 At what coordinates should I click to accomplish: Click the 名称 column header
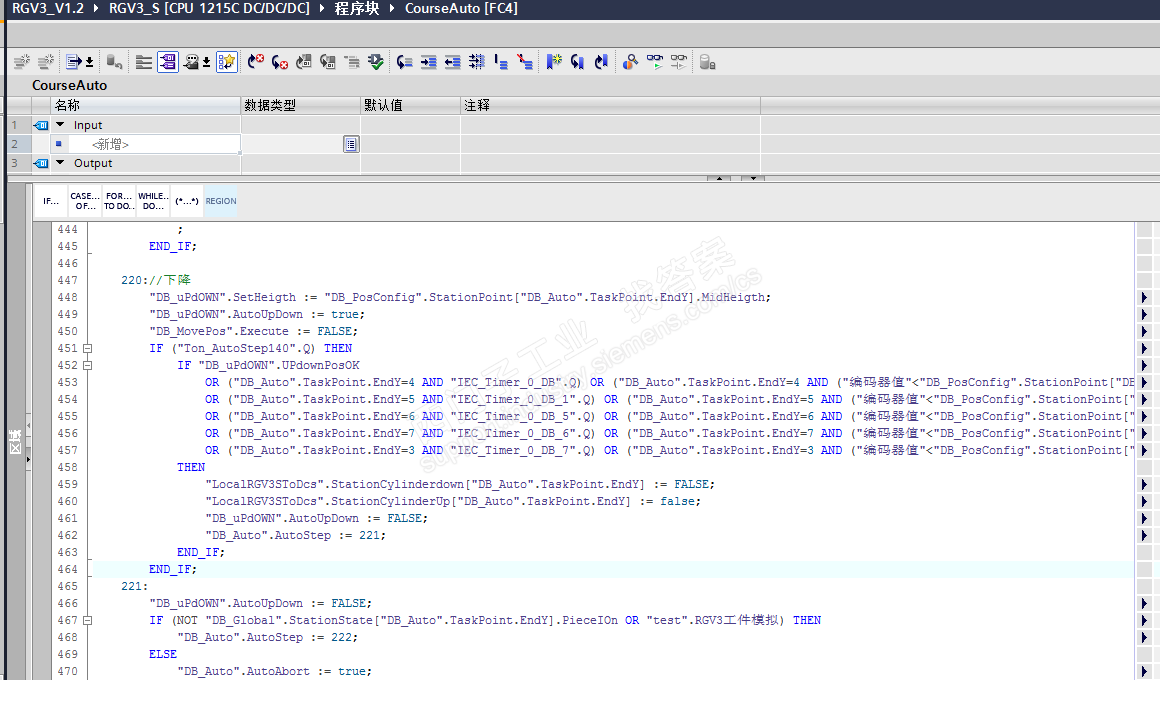[x=146, y=105]
